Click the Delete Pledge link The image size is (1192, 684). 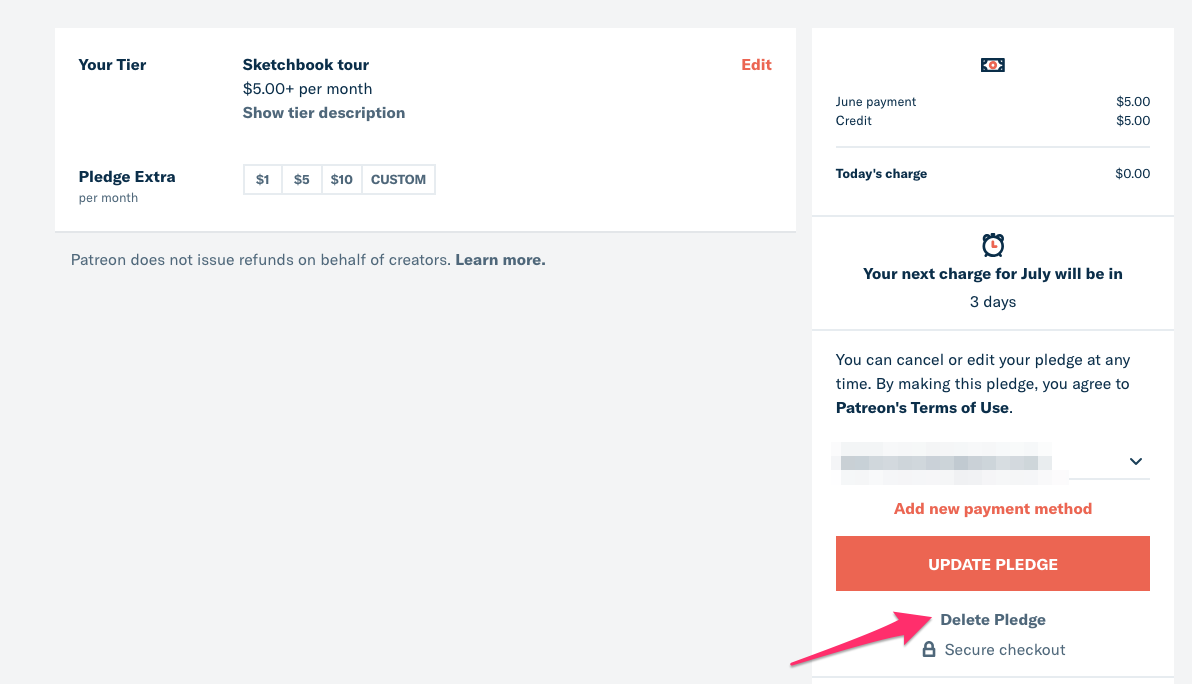point(993,620)
